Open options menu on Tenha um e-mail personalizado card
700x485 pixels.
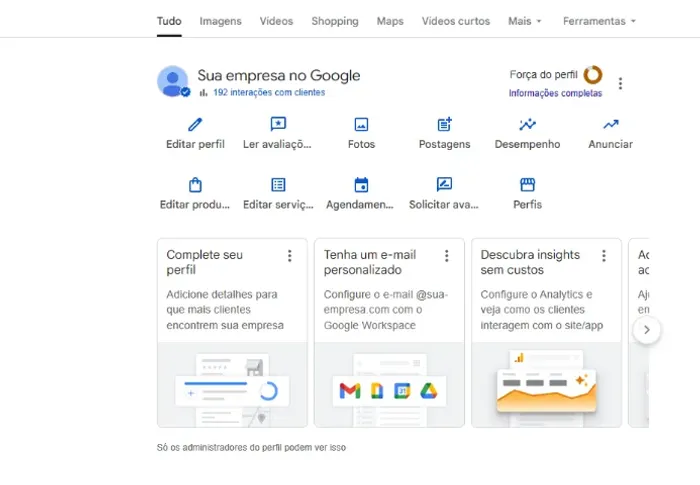tap(446, 256)
